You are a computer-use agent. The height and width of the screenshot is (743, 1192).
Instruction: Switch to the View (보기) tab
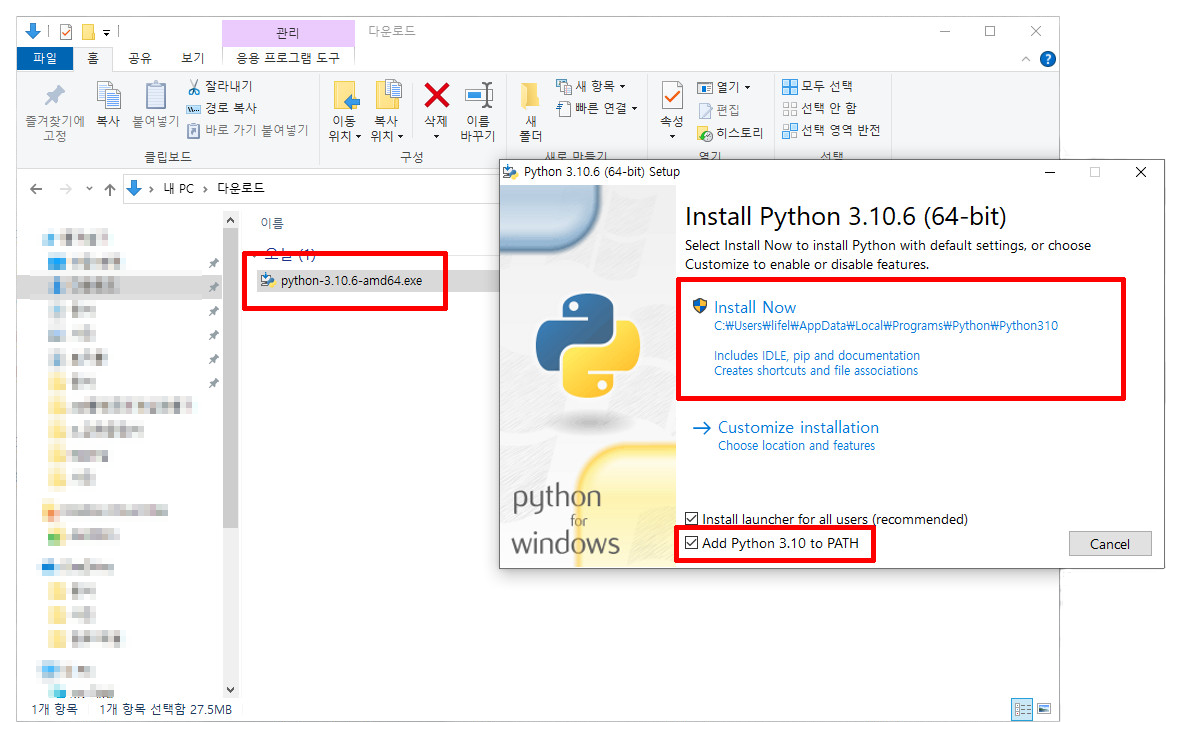click(192, 58)
